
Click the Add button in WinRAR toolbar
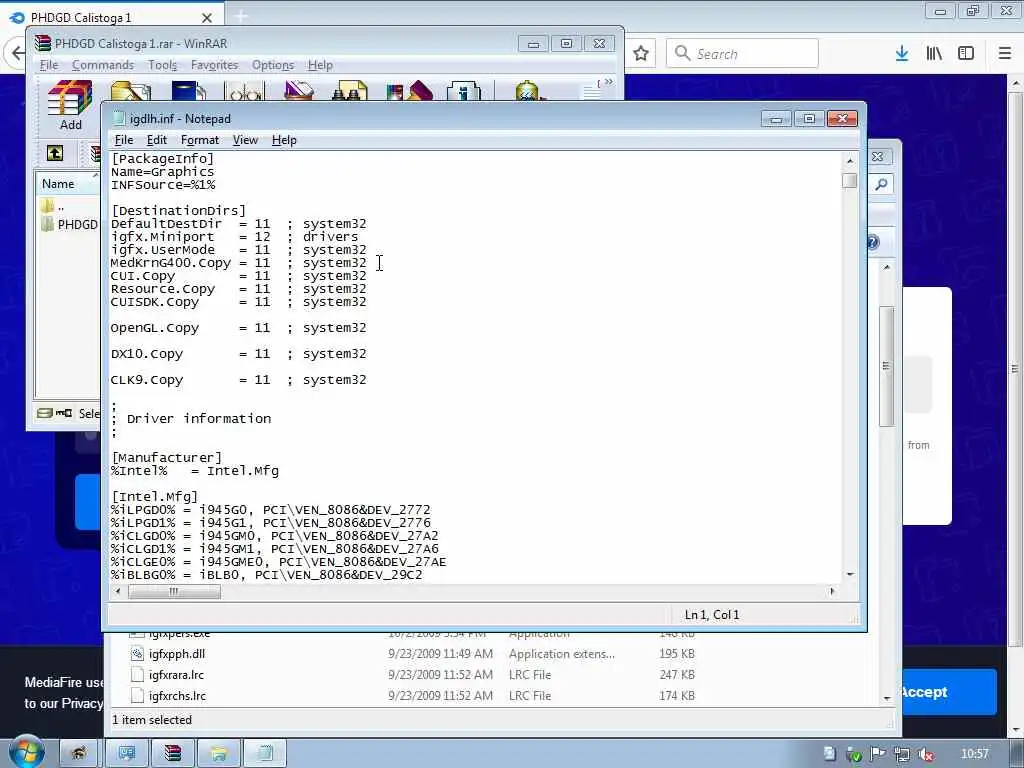[71, 104]
